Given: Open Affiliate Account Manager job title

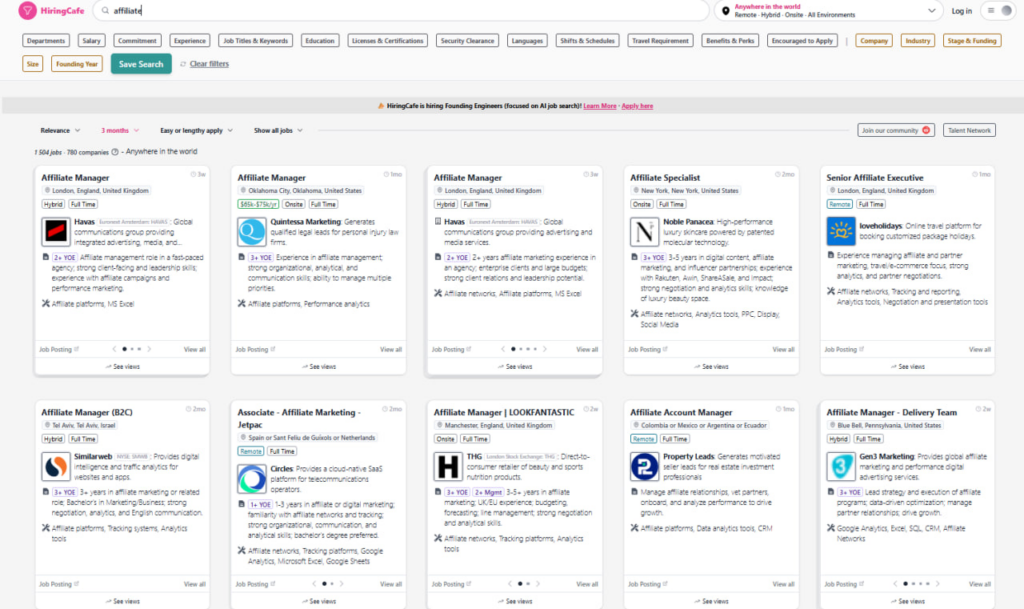Looking at the screenshot, I should coord(681,413).
